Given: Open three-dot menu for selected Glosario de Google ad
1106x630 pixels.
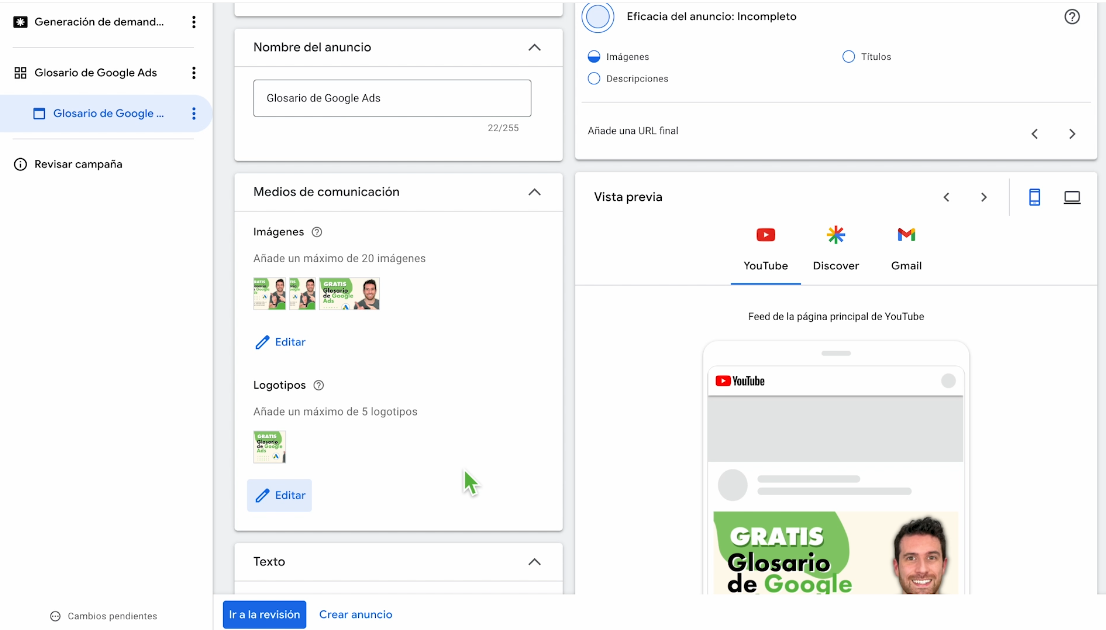Looking at the screenshot, I should [194, 114].
